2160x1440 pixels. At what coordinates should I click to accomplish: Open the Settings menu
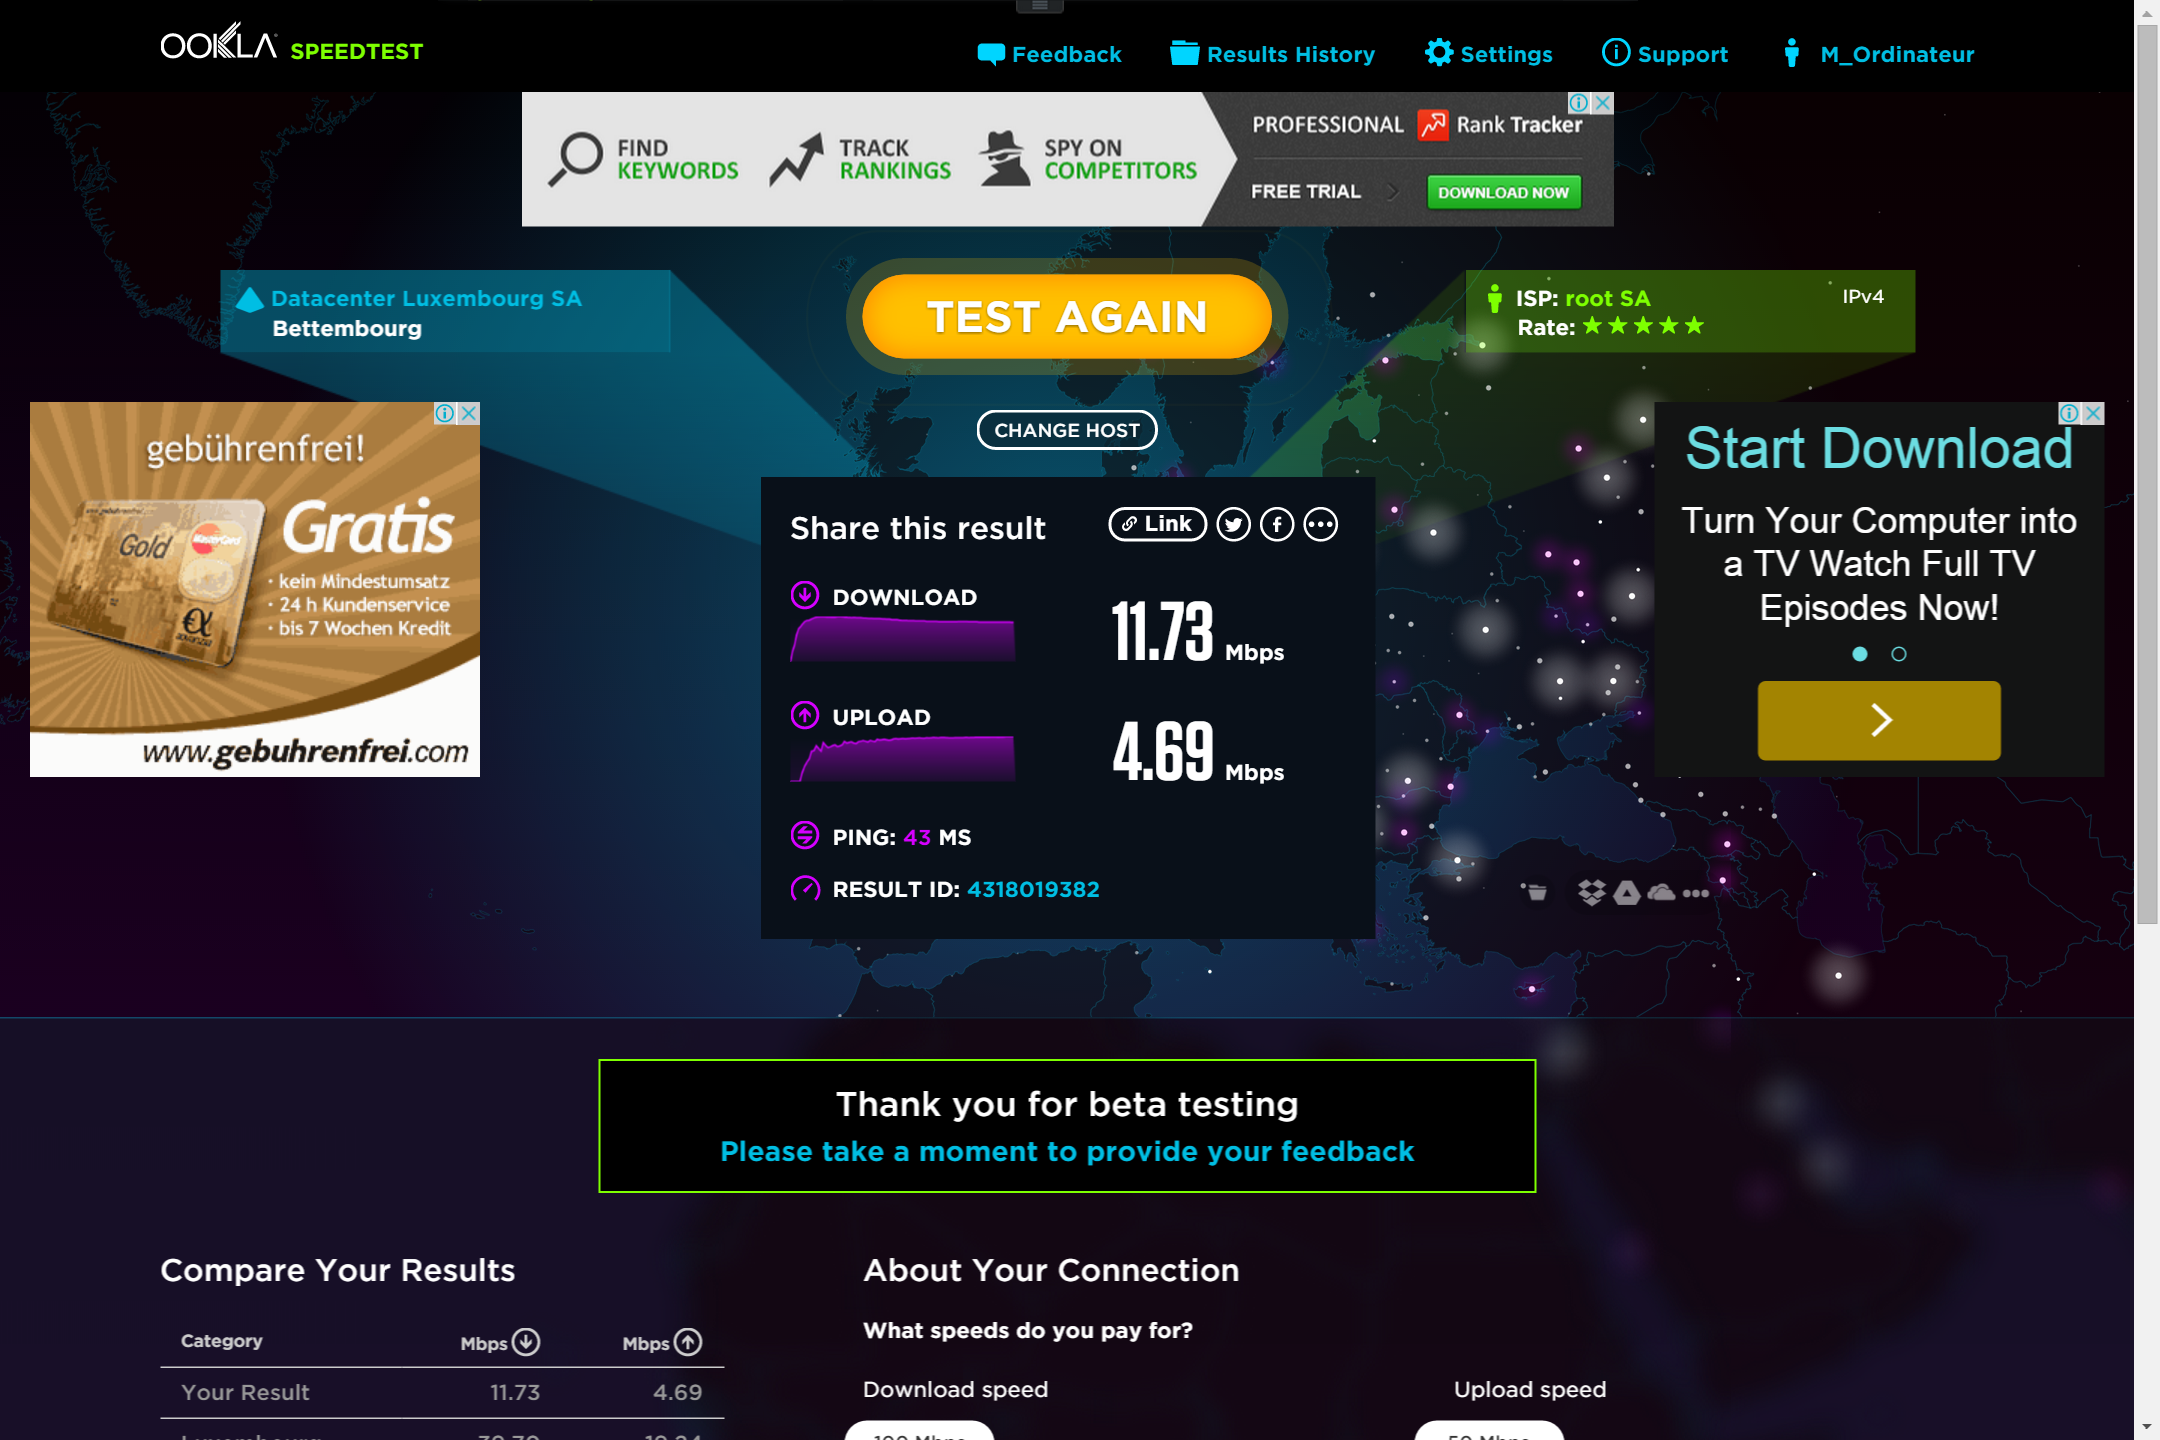(1490, 53)
